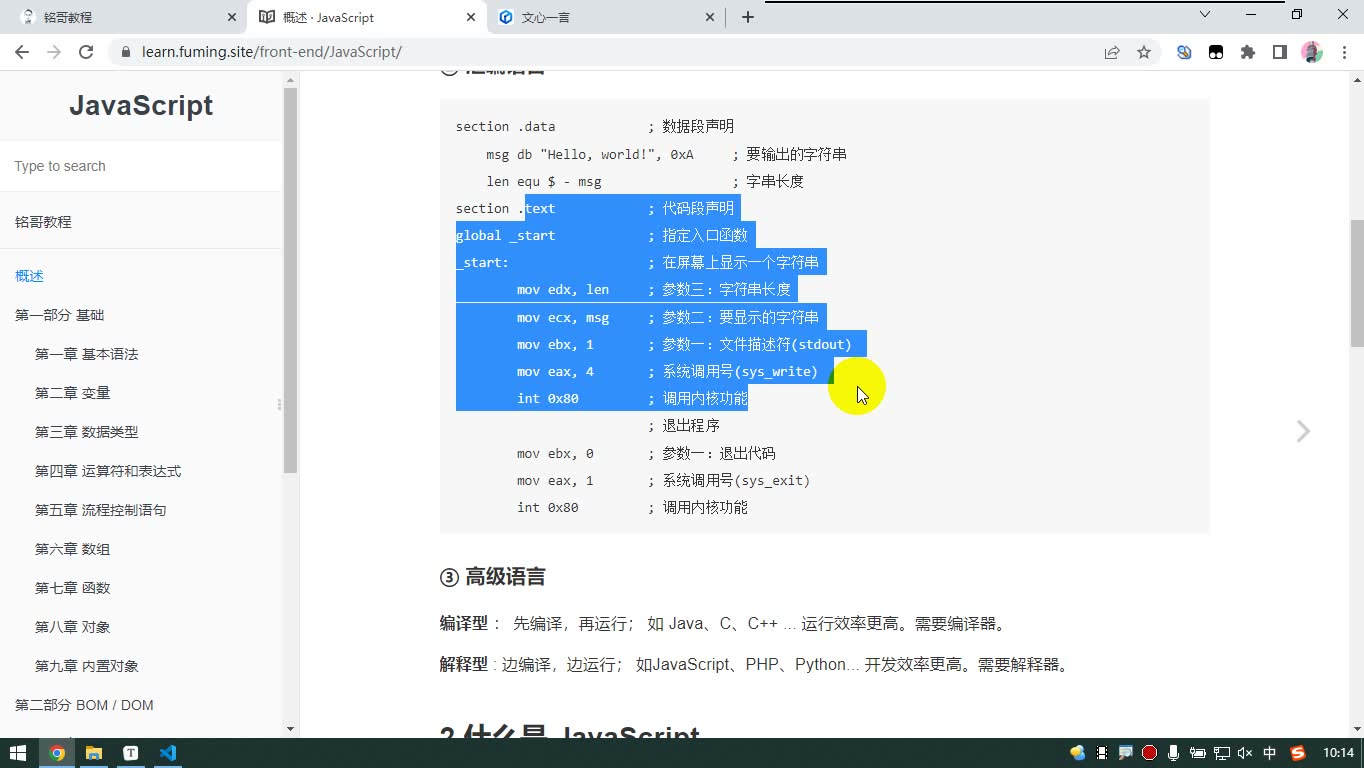Click the next-page arrow on the right
The height and width of the screenshot is (768, 1364).
(x=1303, y=431)
